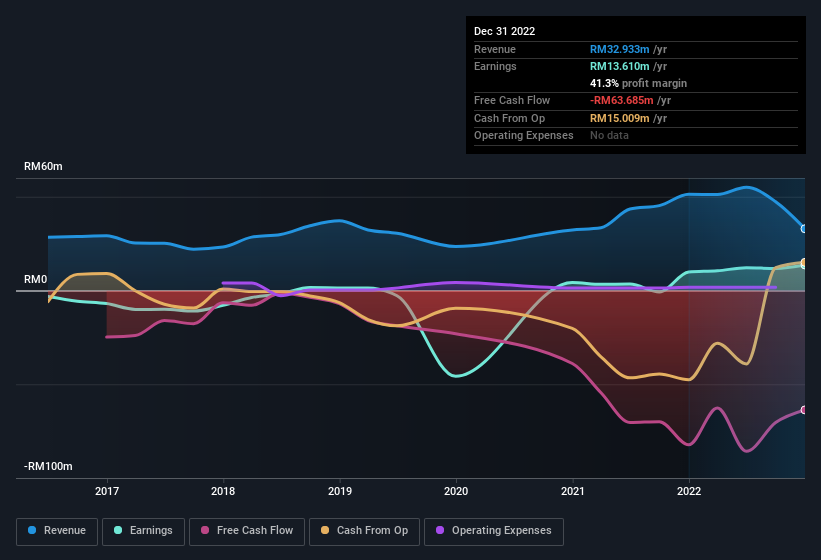Jump to 2020 on the time axis
821x560 pixels.
[456, 491]
